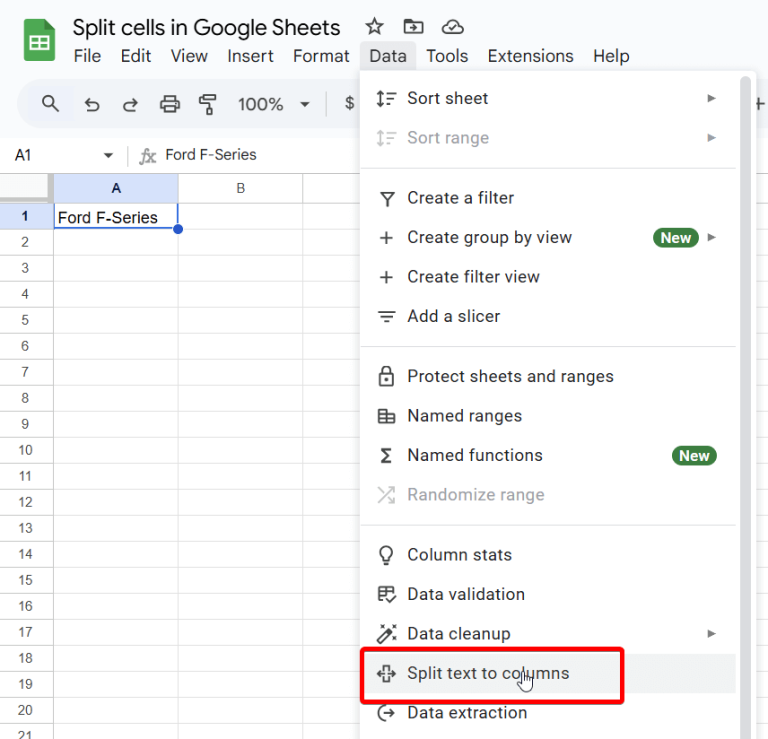Click the move to folder icon
Viewport: 768px width, 739px height.
pyautogui.click(x=412, y=27)
